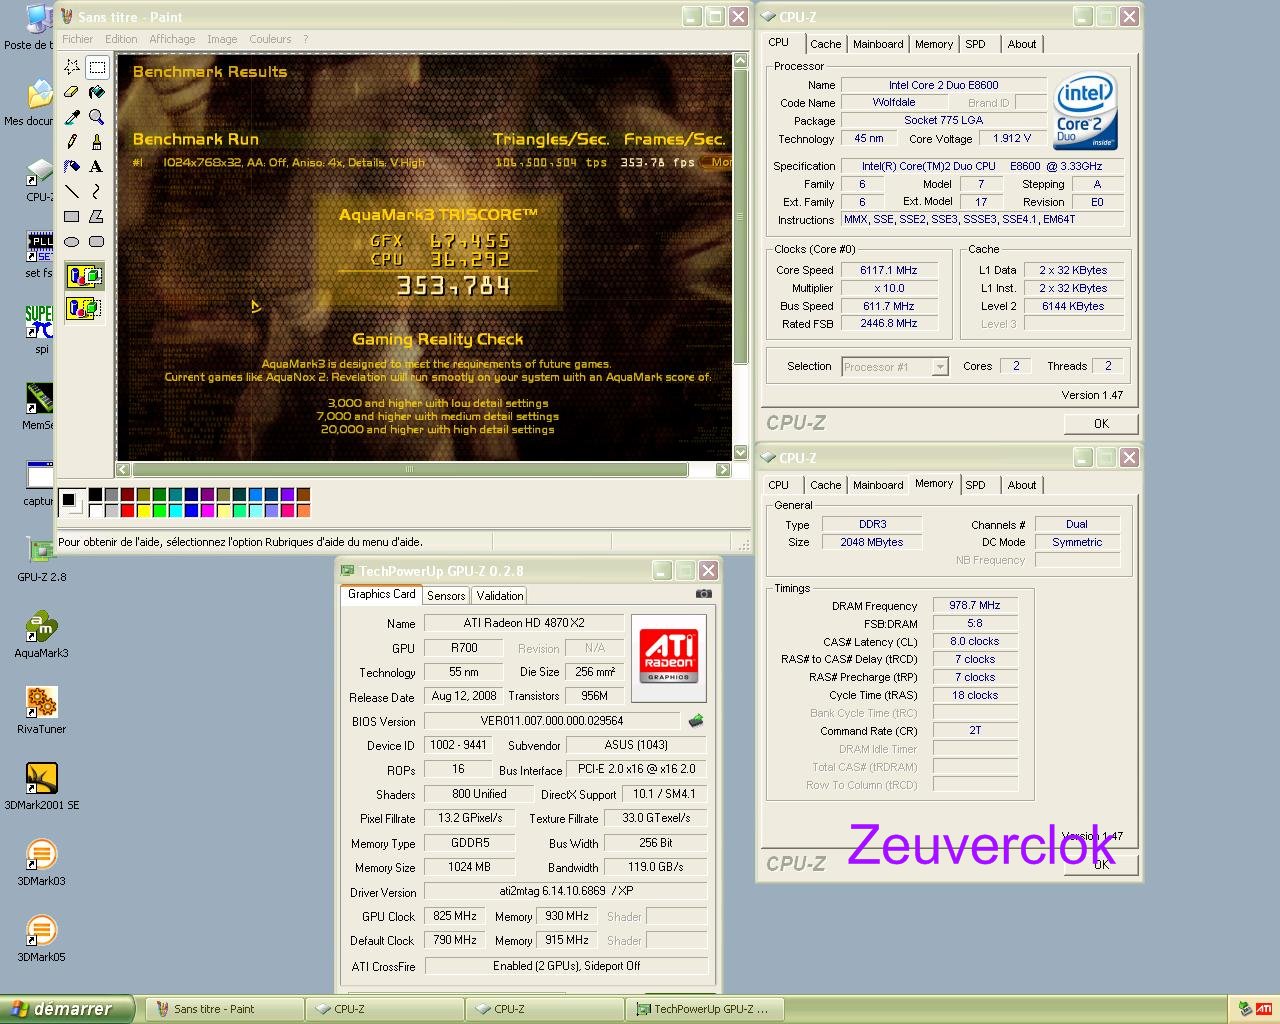Open Paint's Edition menu
The width and height of the screenshot is (1280, 1024).
tap(121, 39)
